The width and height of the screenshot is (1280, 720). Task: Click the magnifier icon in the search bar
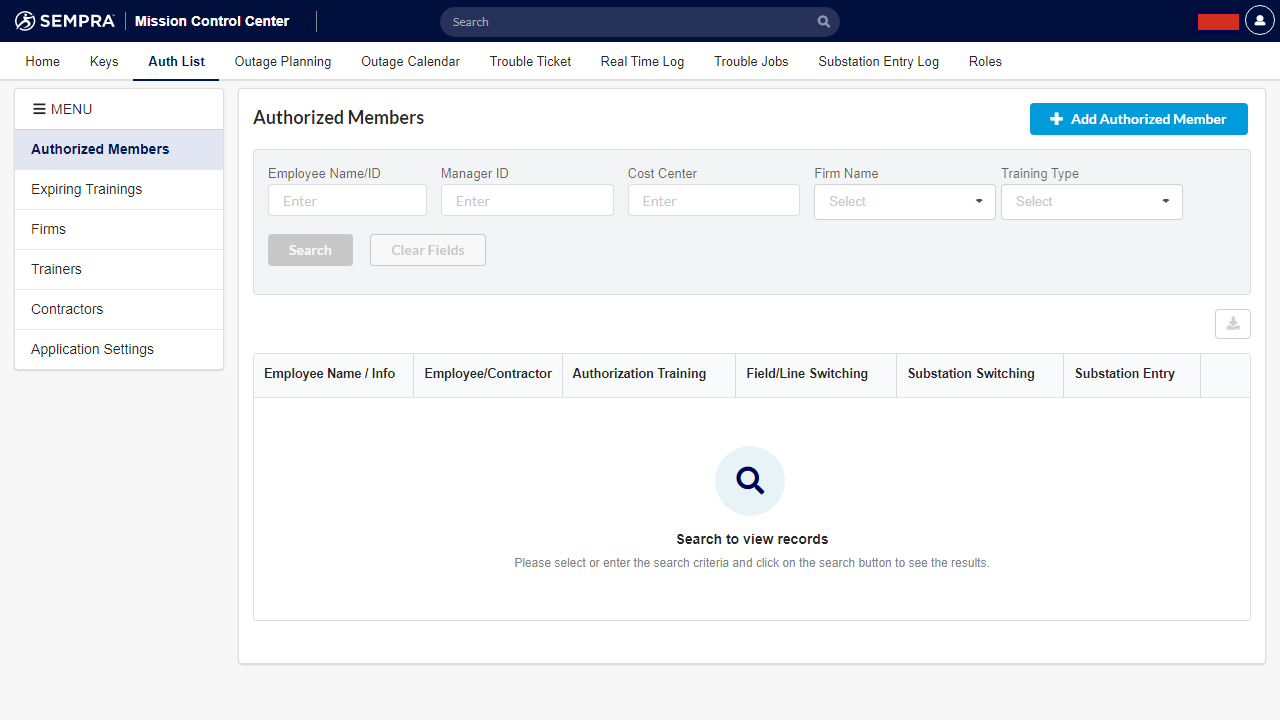point(823,22)
